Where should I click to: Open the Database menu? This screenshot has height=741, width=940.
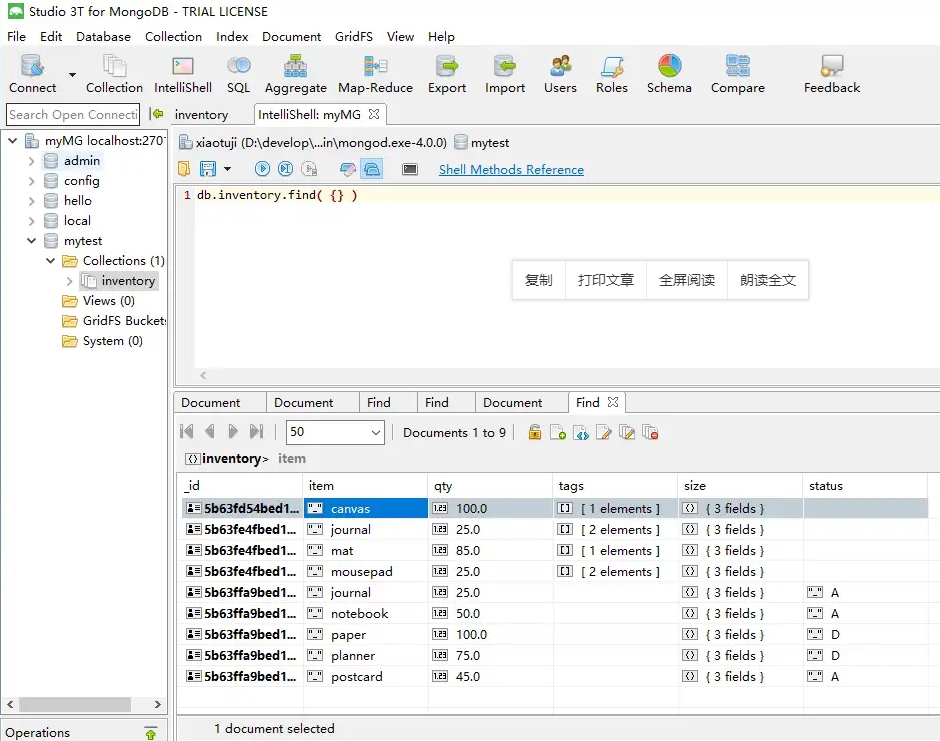tap(103, 37)
